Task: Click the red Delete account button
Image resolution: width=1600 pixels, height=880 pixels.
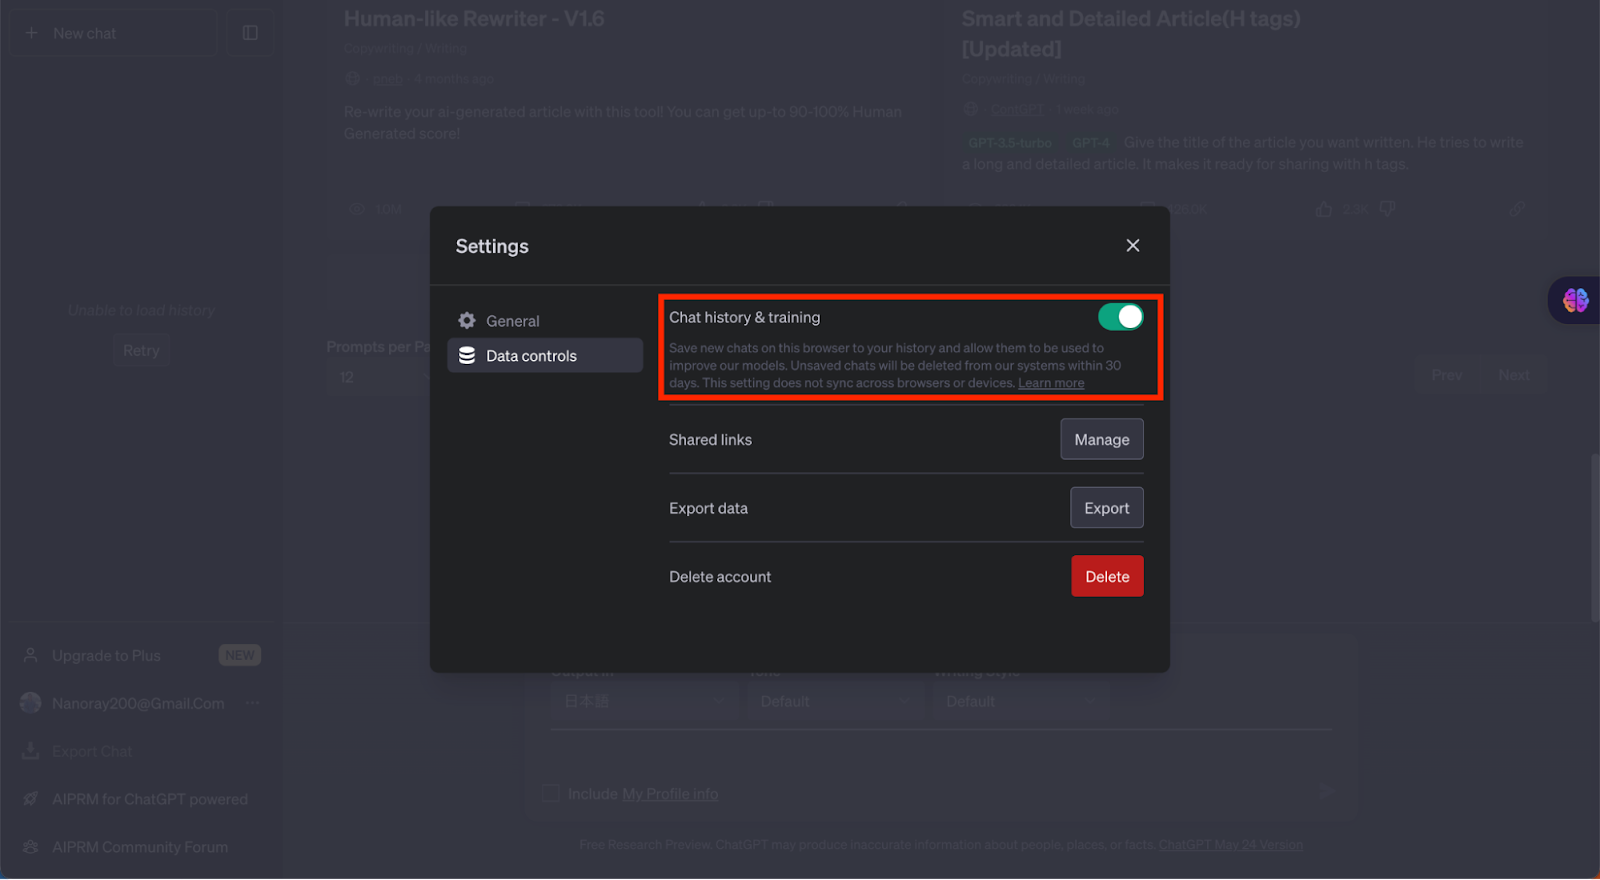Action: click(1107, 576)
